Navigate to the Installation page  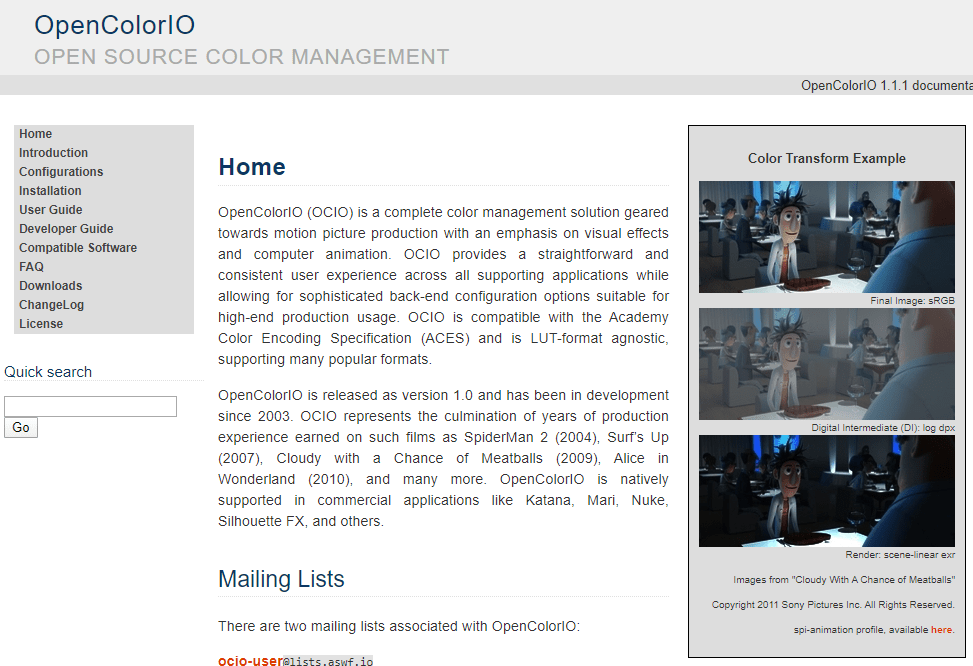pyautogui.click(x=50, y=191)
